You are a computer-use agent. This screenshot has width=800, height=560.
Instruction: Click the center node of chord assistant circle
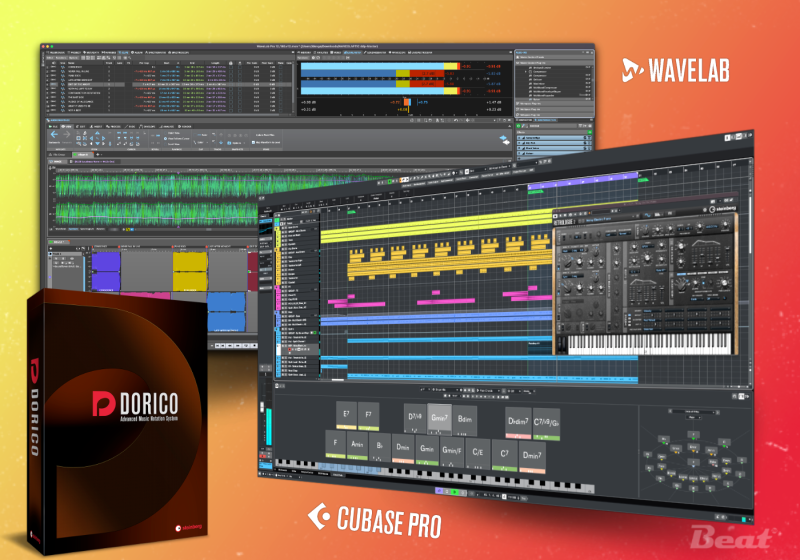(x=693, y=462)
